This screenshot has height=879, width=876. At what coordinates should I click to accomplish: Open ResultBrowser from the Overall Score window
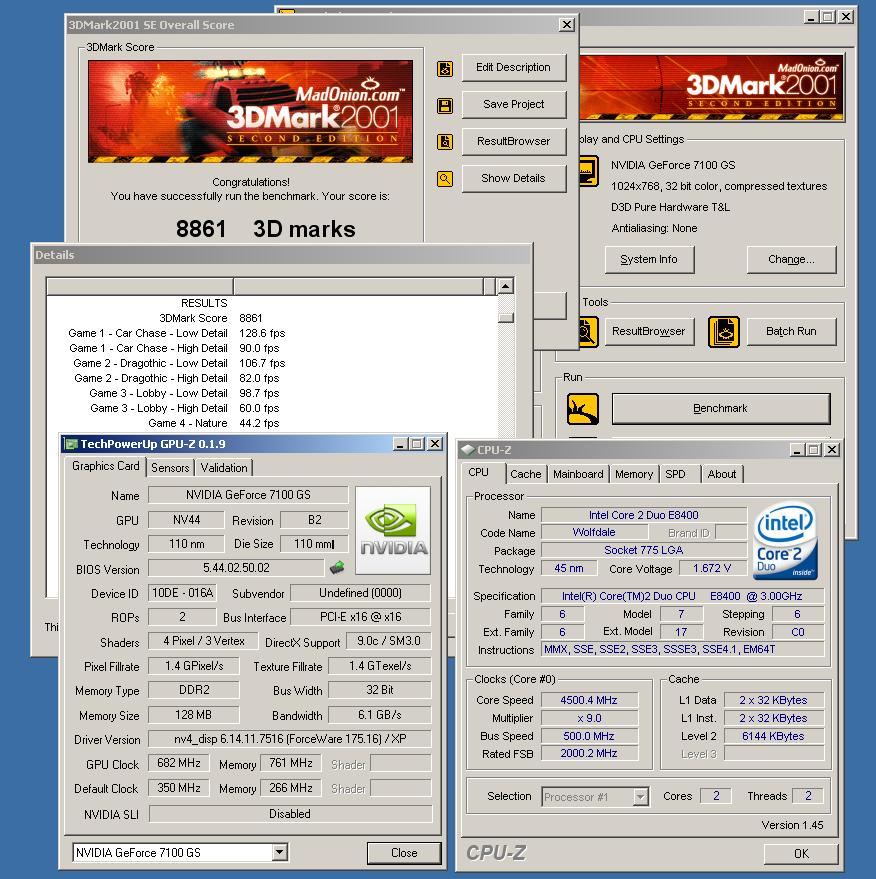point(513,142)
